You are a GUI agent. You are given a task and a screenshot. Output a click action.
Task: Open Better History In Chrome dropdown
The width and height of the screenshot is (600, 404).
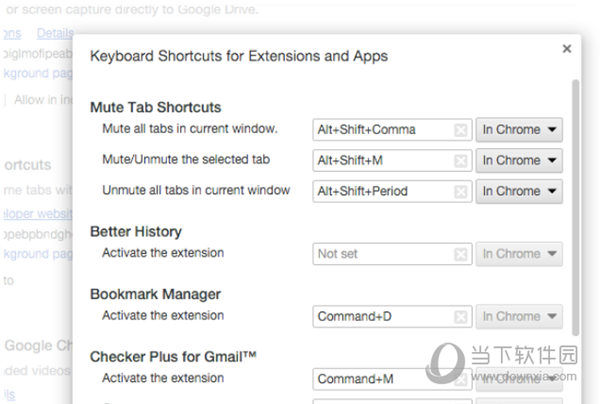pos(519,254)
